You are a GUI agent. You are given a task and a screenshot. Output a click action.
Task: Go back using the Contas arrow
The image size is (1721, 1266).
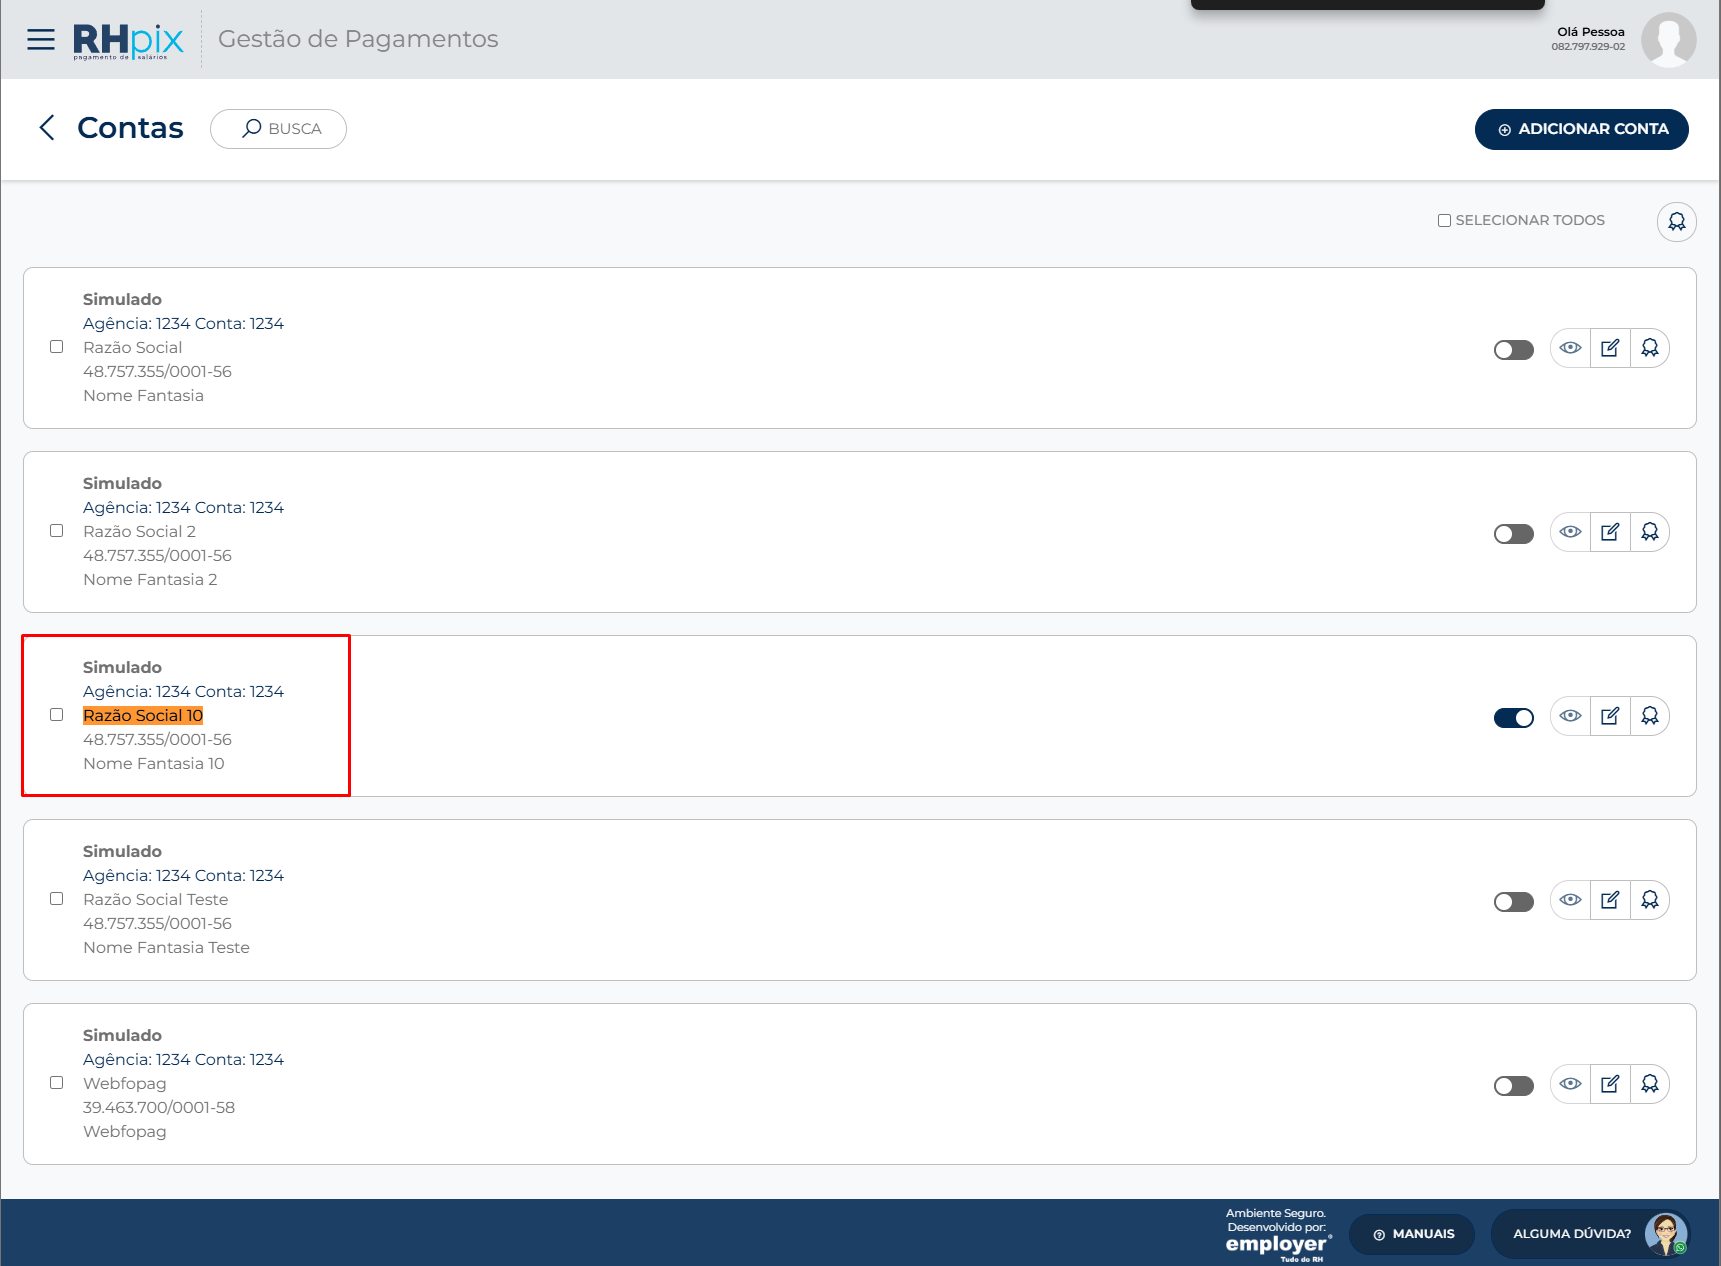(x=46, y=127)
